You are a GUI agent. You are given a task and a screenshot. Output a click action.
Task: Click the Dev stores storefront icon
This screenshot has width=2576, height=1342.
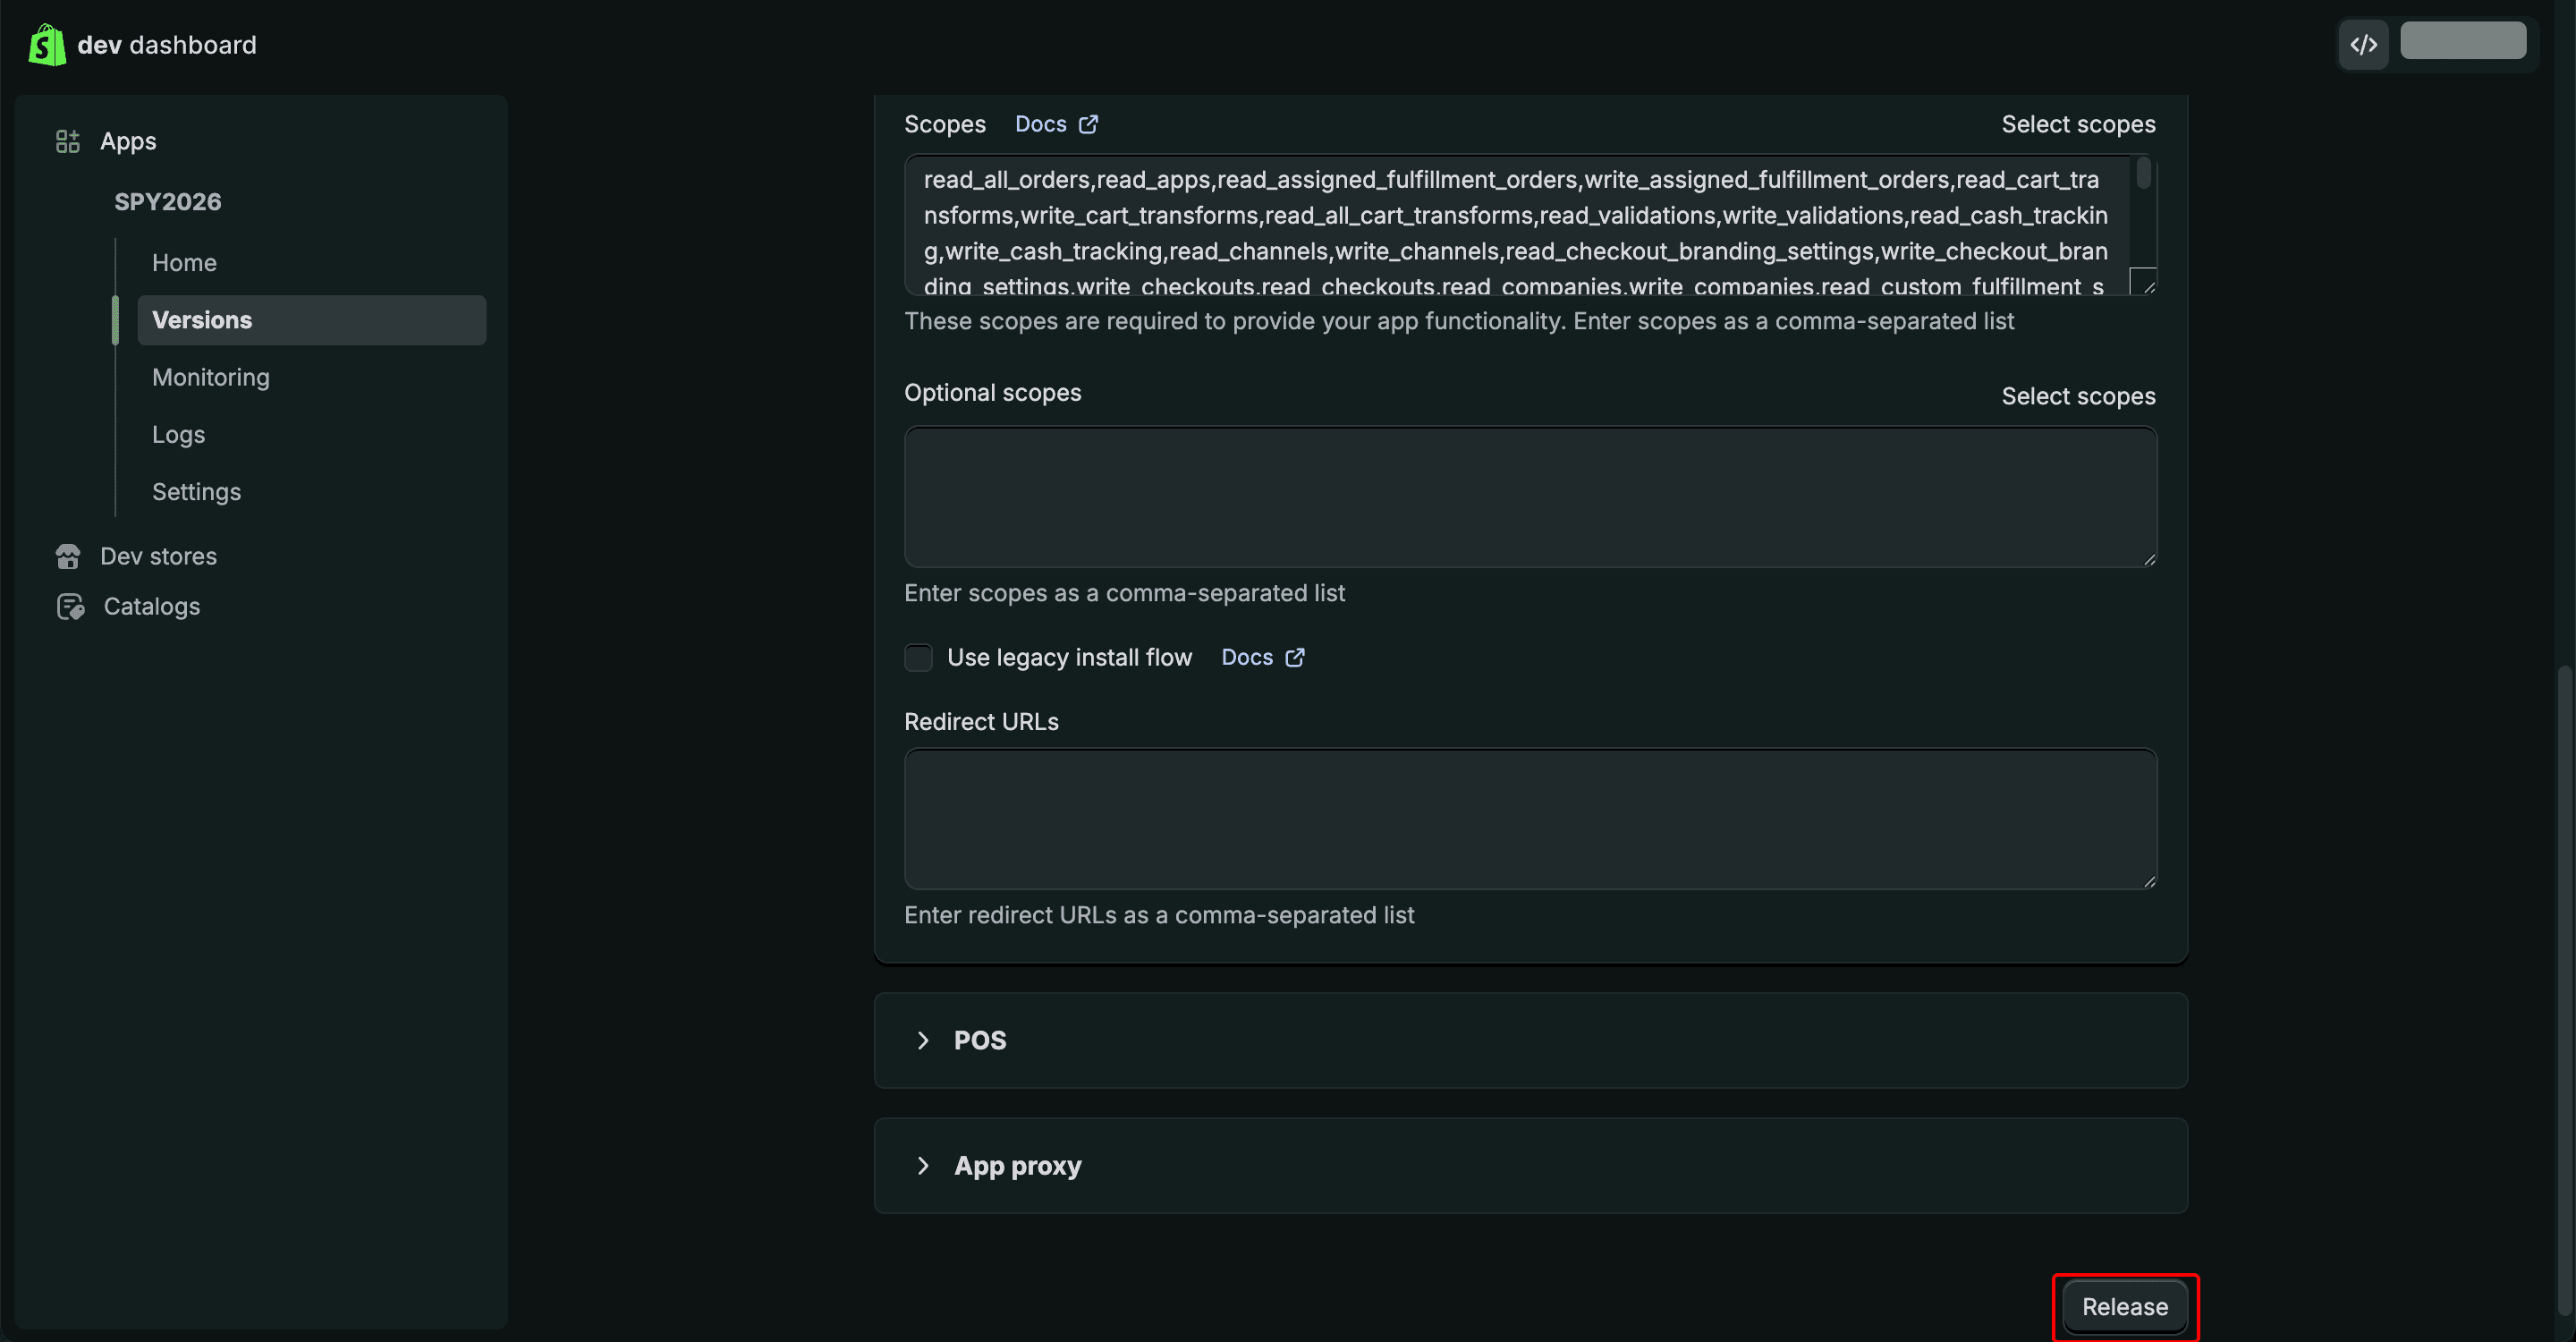click(68, 556)
